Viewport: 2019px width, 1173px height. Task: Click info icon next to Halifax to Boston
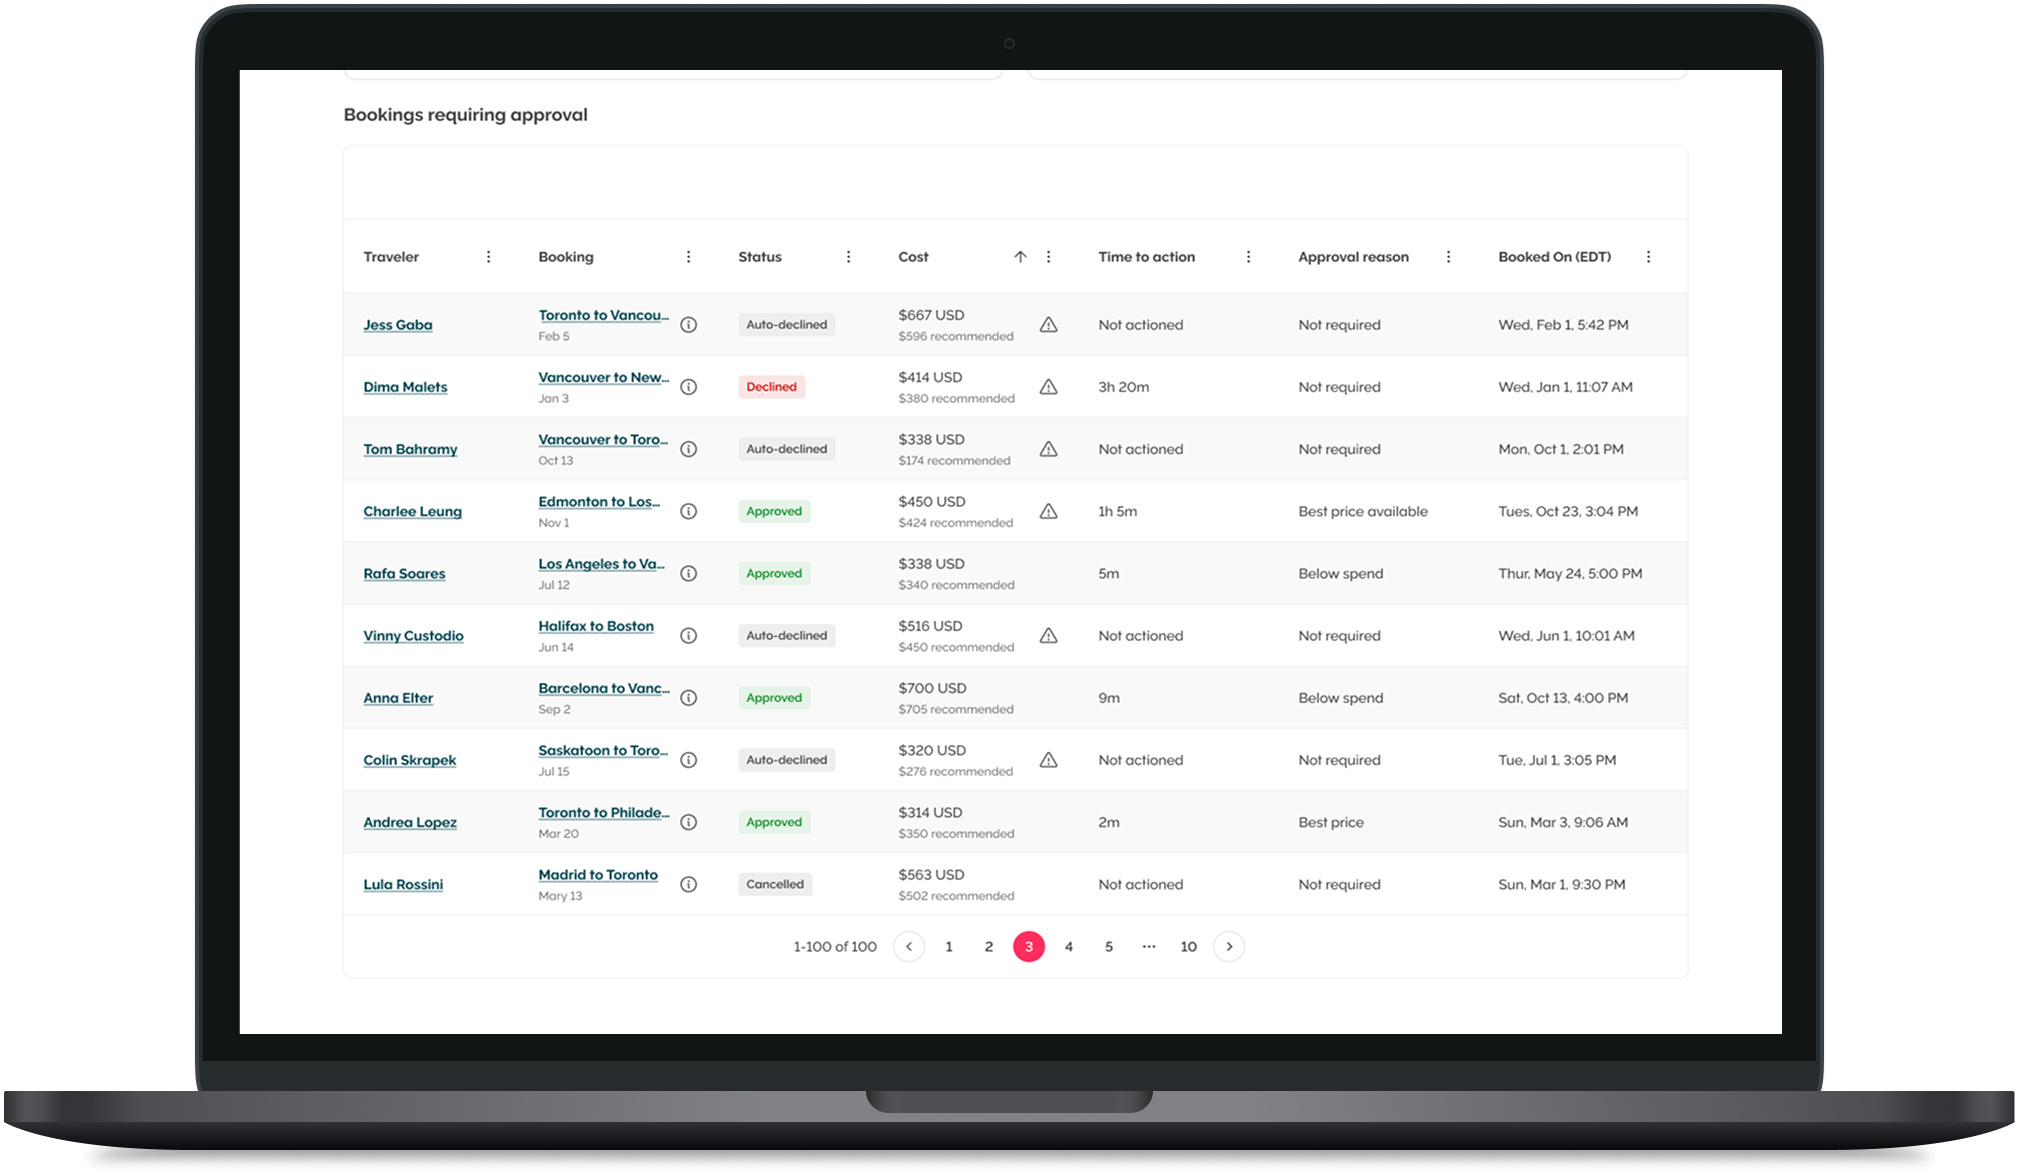[x=688, y=636]
